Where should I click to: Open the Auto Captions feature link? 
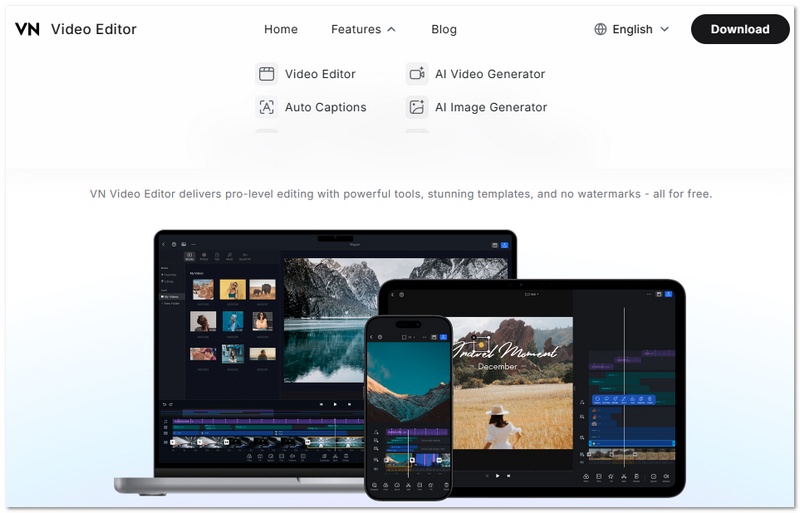tap(326, 107)
